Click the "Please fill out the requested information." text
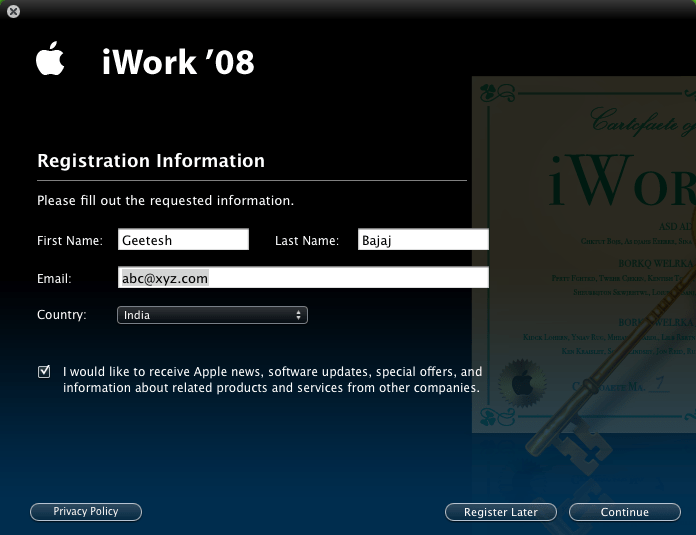Image resolution: width=696 pixels, height=535 pixels. coord(166,201)
